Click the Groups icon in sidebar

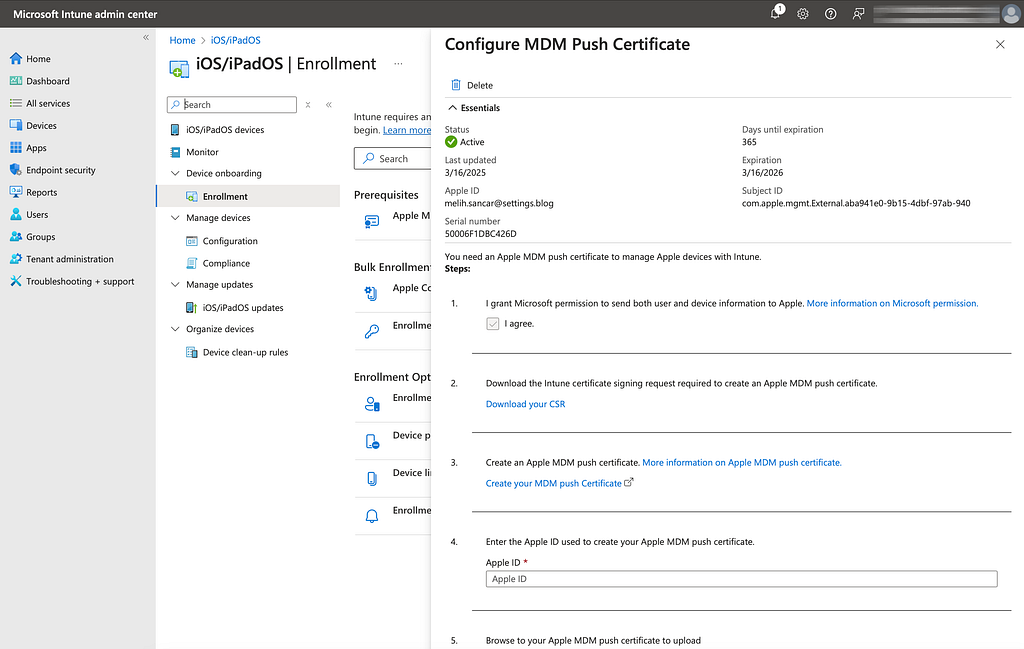click(16, 236)
